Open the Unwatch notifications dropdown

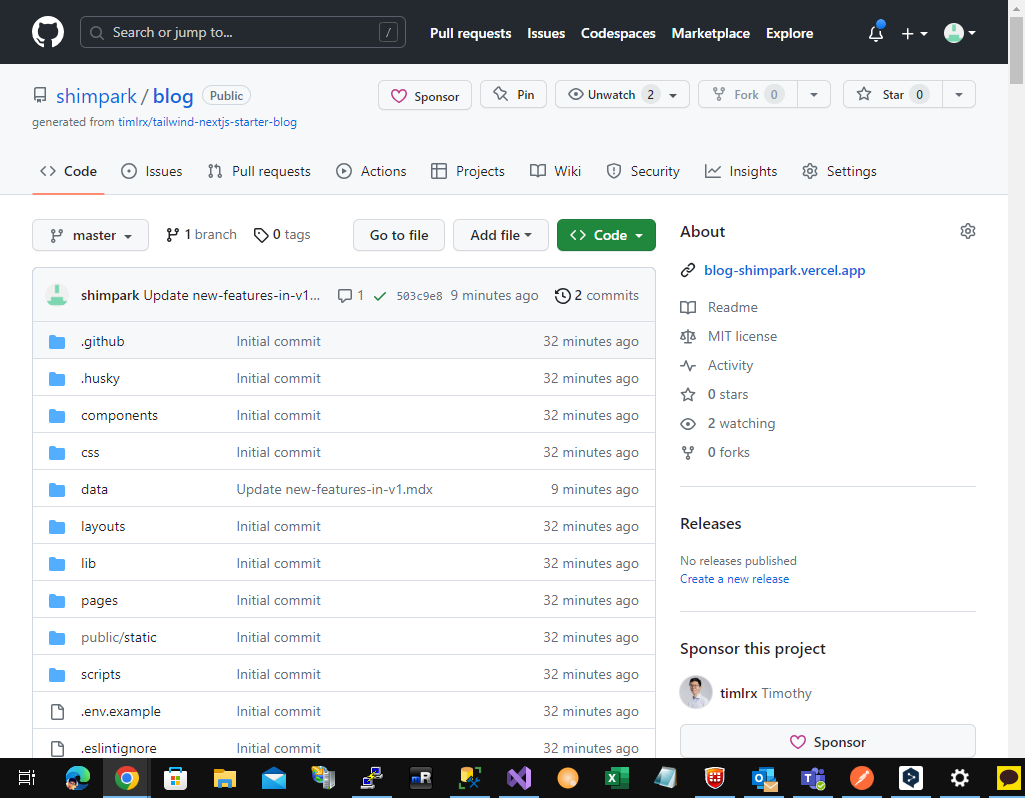(622, 95)
